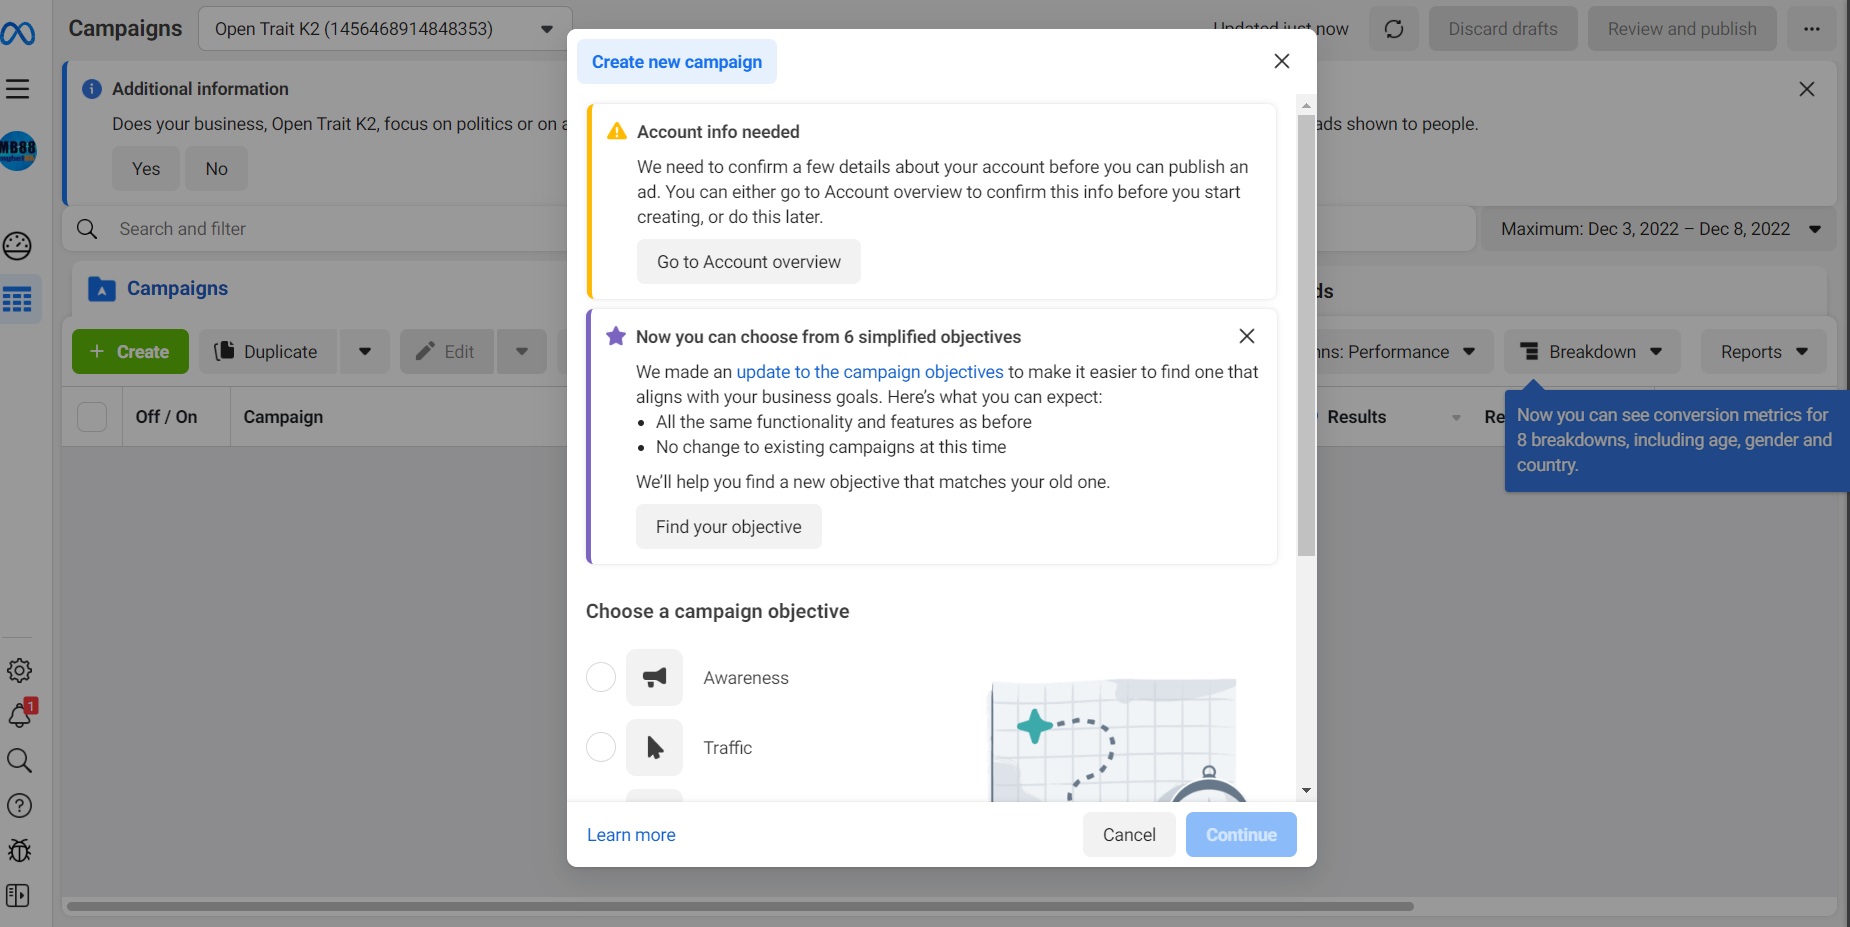Click the Edit button
Screen dimensions: 1850x927
coord(447,352)
